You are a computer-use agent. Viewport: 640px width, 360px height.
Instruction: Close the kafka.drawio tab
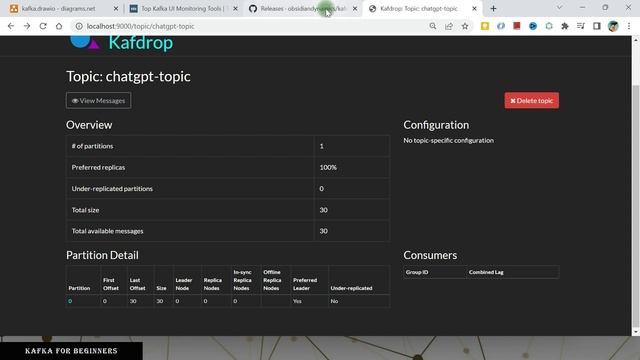pyautogui.click(x=116, y=9)
